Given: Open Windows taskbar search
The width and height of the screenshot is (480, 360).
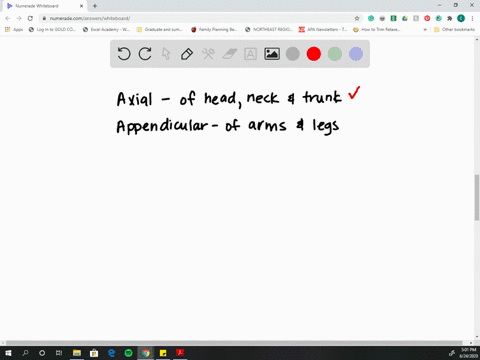Looking at the screenshot, I should [25, 353].
